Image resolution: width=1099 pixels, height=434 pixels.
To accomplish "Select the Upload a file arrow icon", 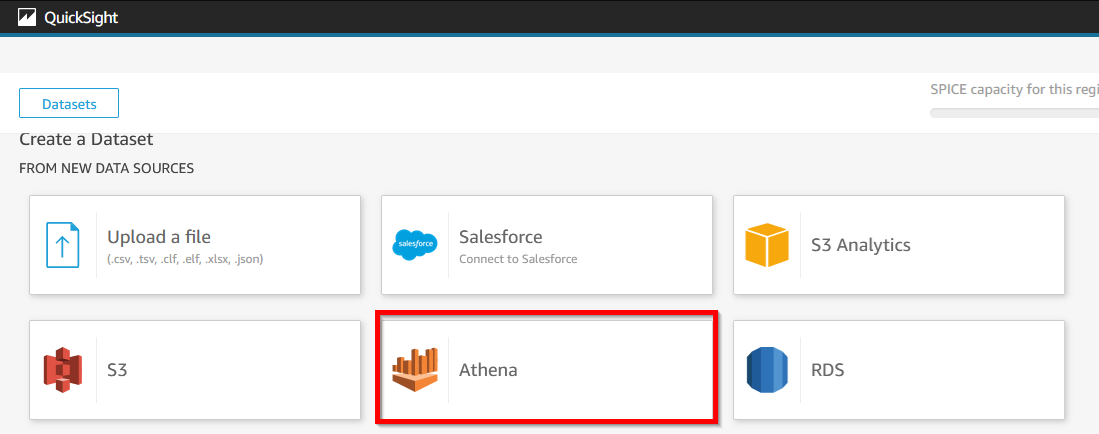I will pos(62,245).
